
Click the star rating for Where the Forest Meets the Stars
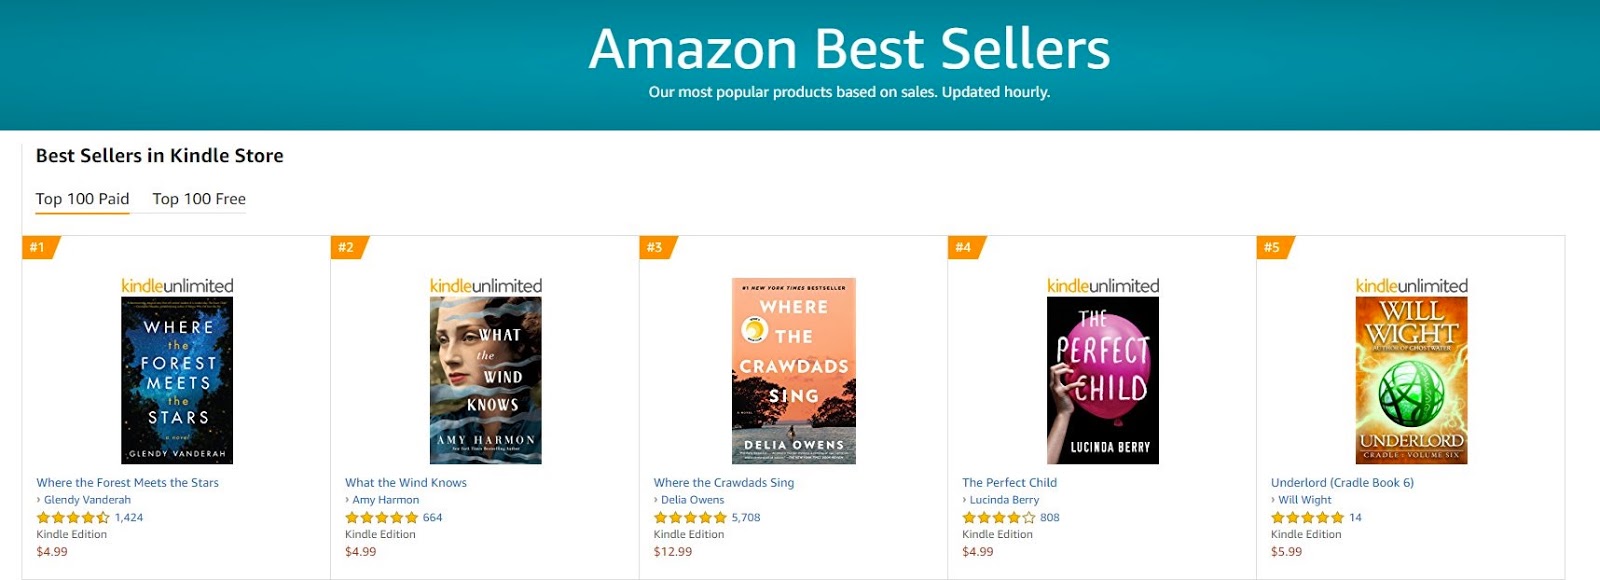[x=73, y=518]
